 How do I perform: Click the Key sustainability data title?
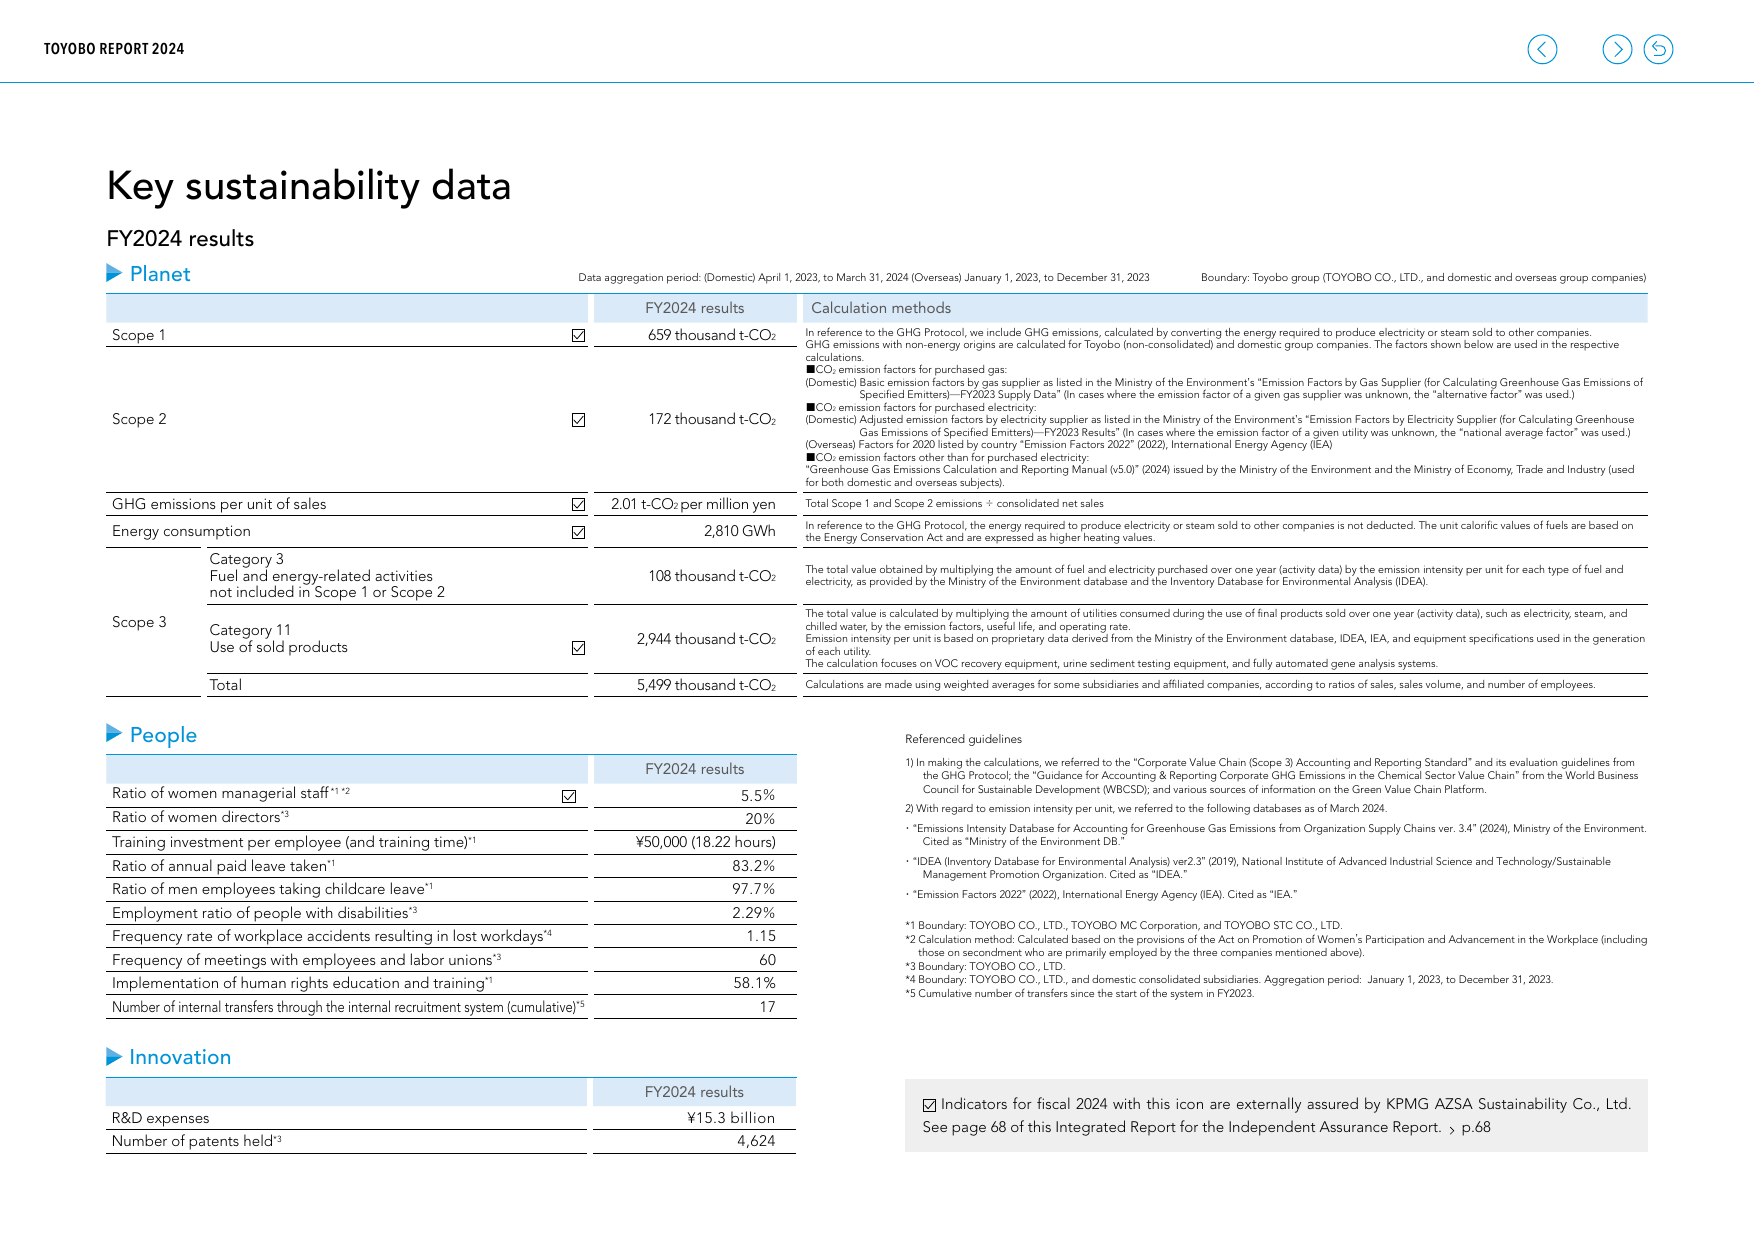(309, 186)
